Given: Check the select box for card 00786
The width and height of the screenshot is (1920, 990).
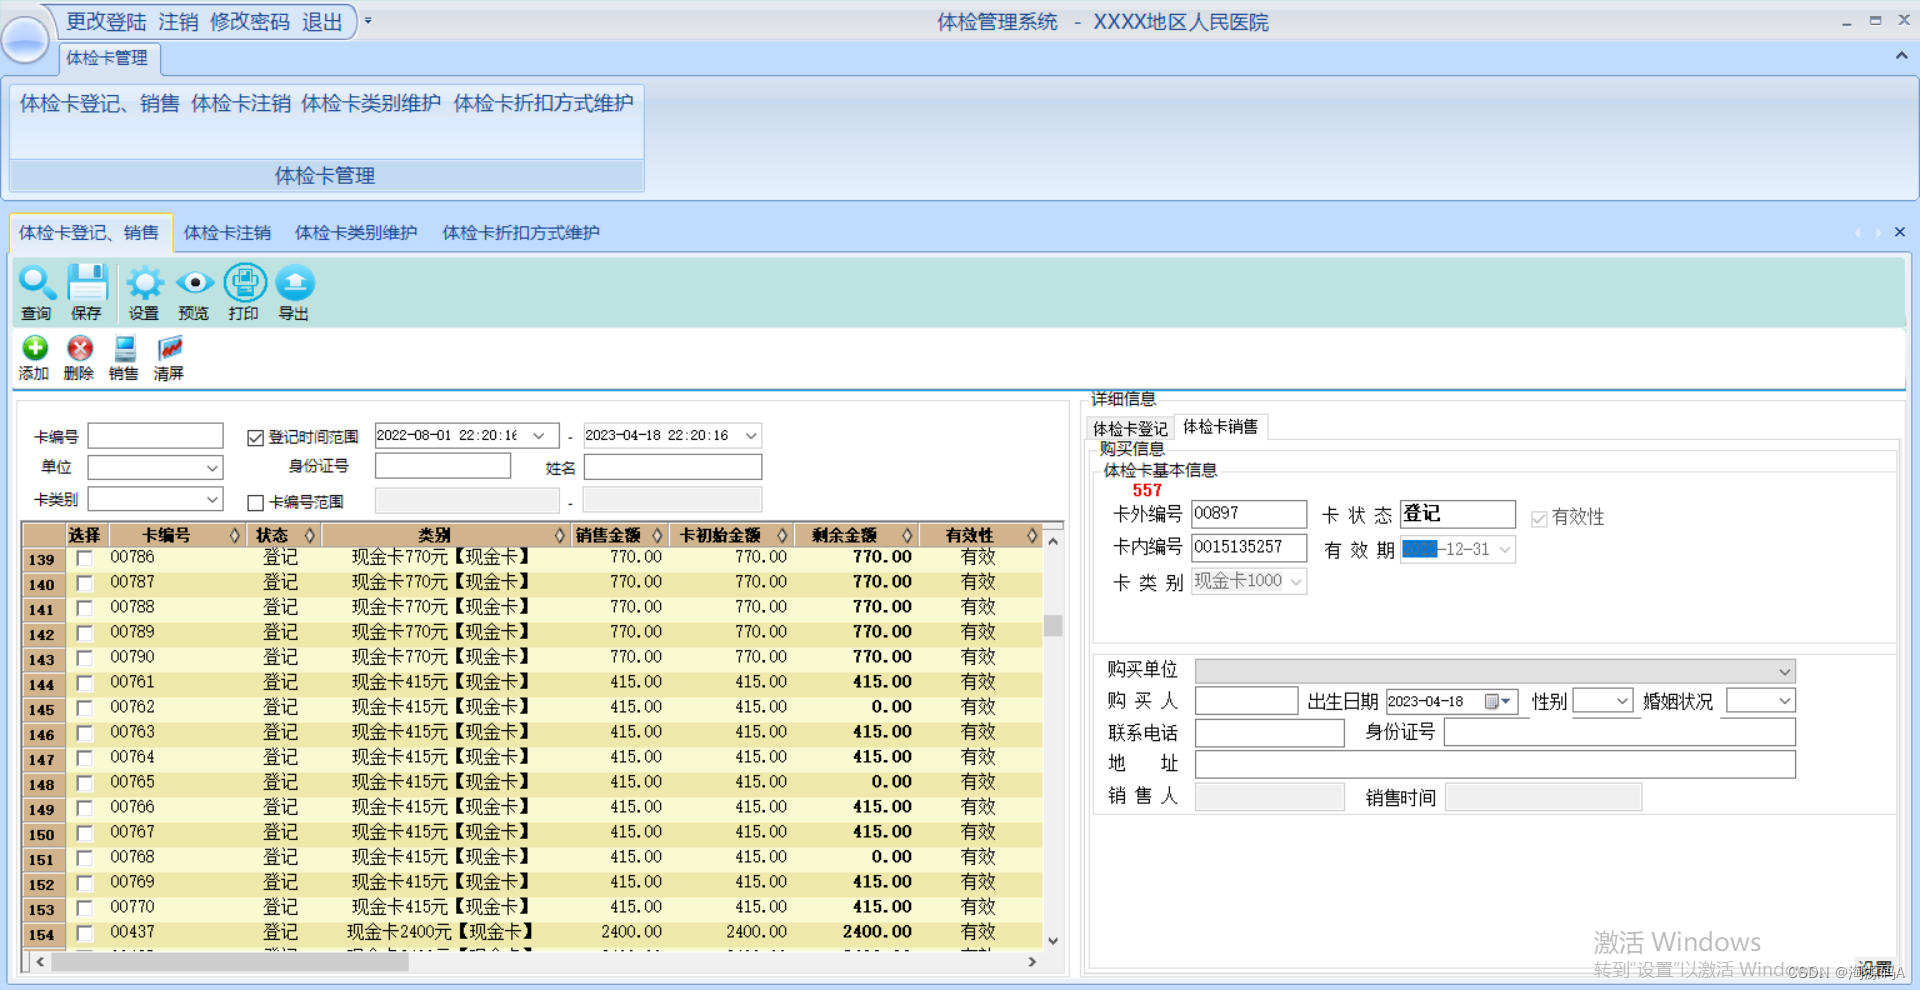Looking at the screenshot, I should point(85,558).
